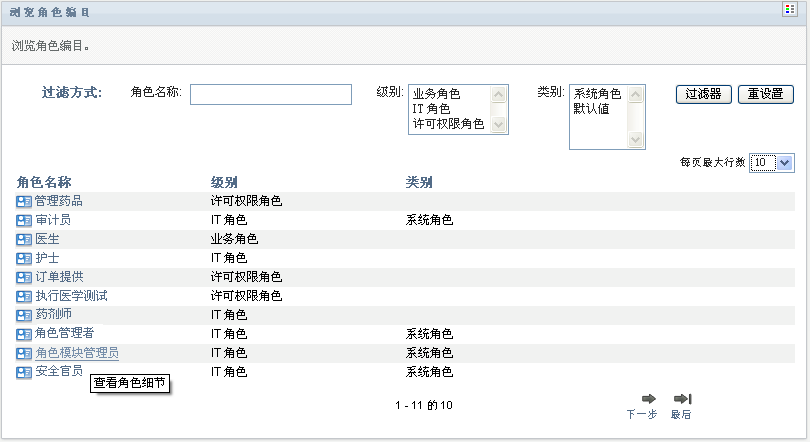810x442 pixels.
Task: Click IT 角色 cell in 护士 row
Action: click(x=229, y=258)
